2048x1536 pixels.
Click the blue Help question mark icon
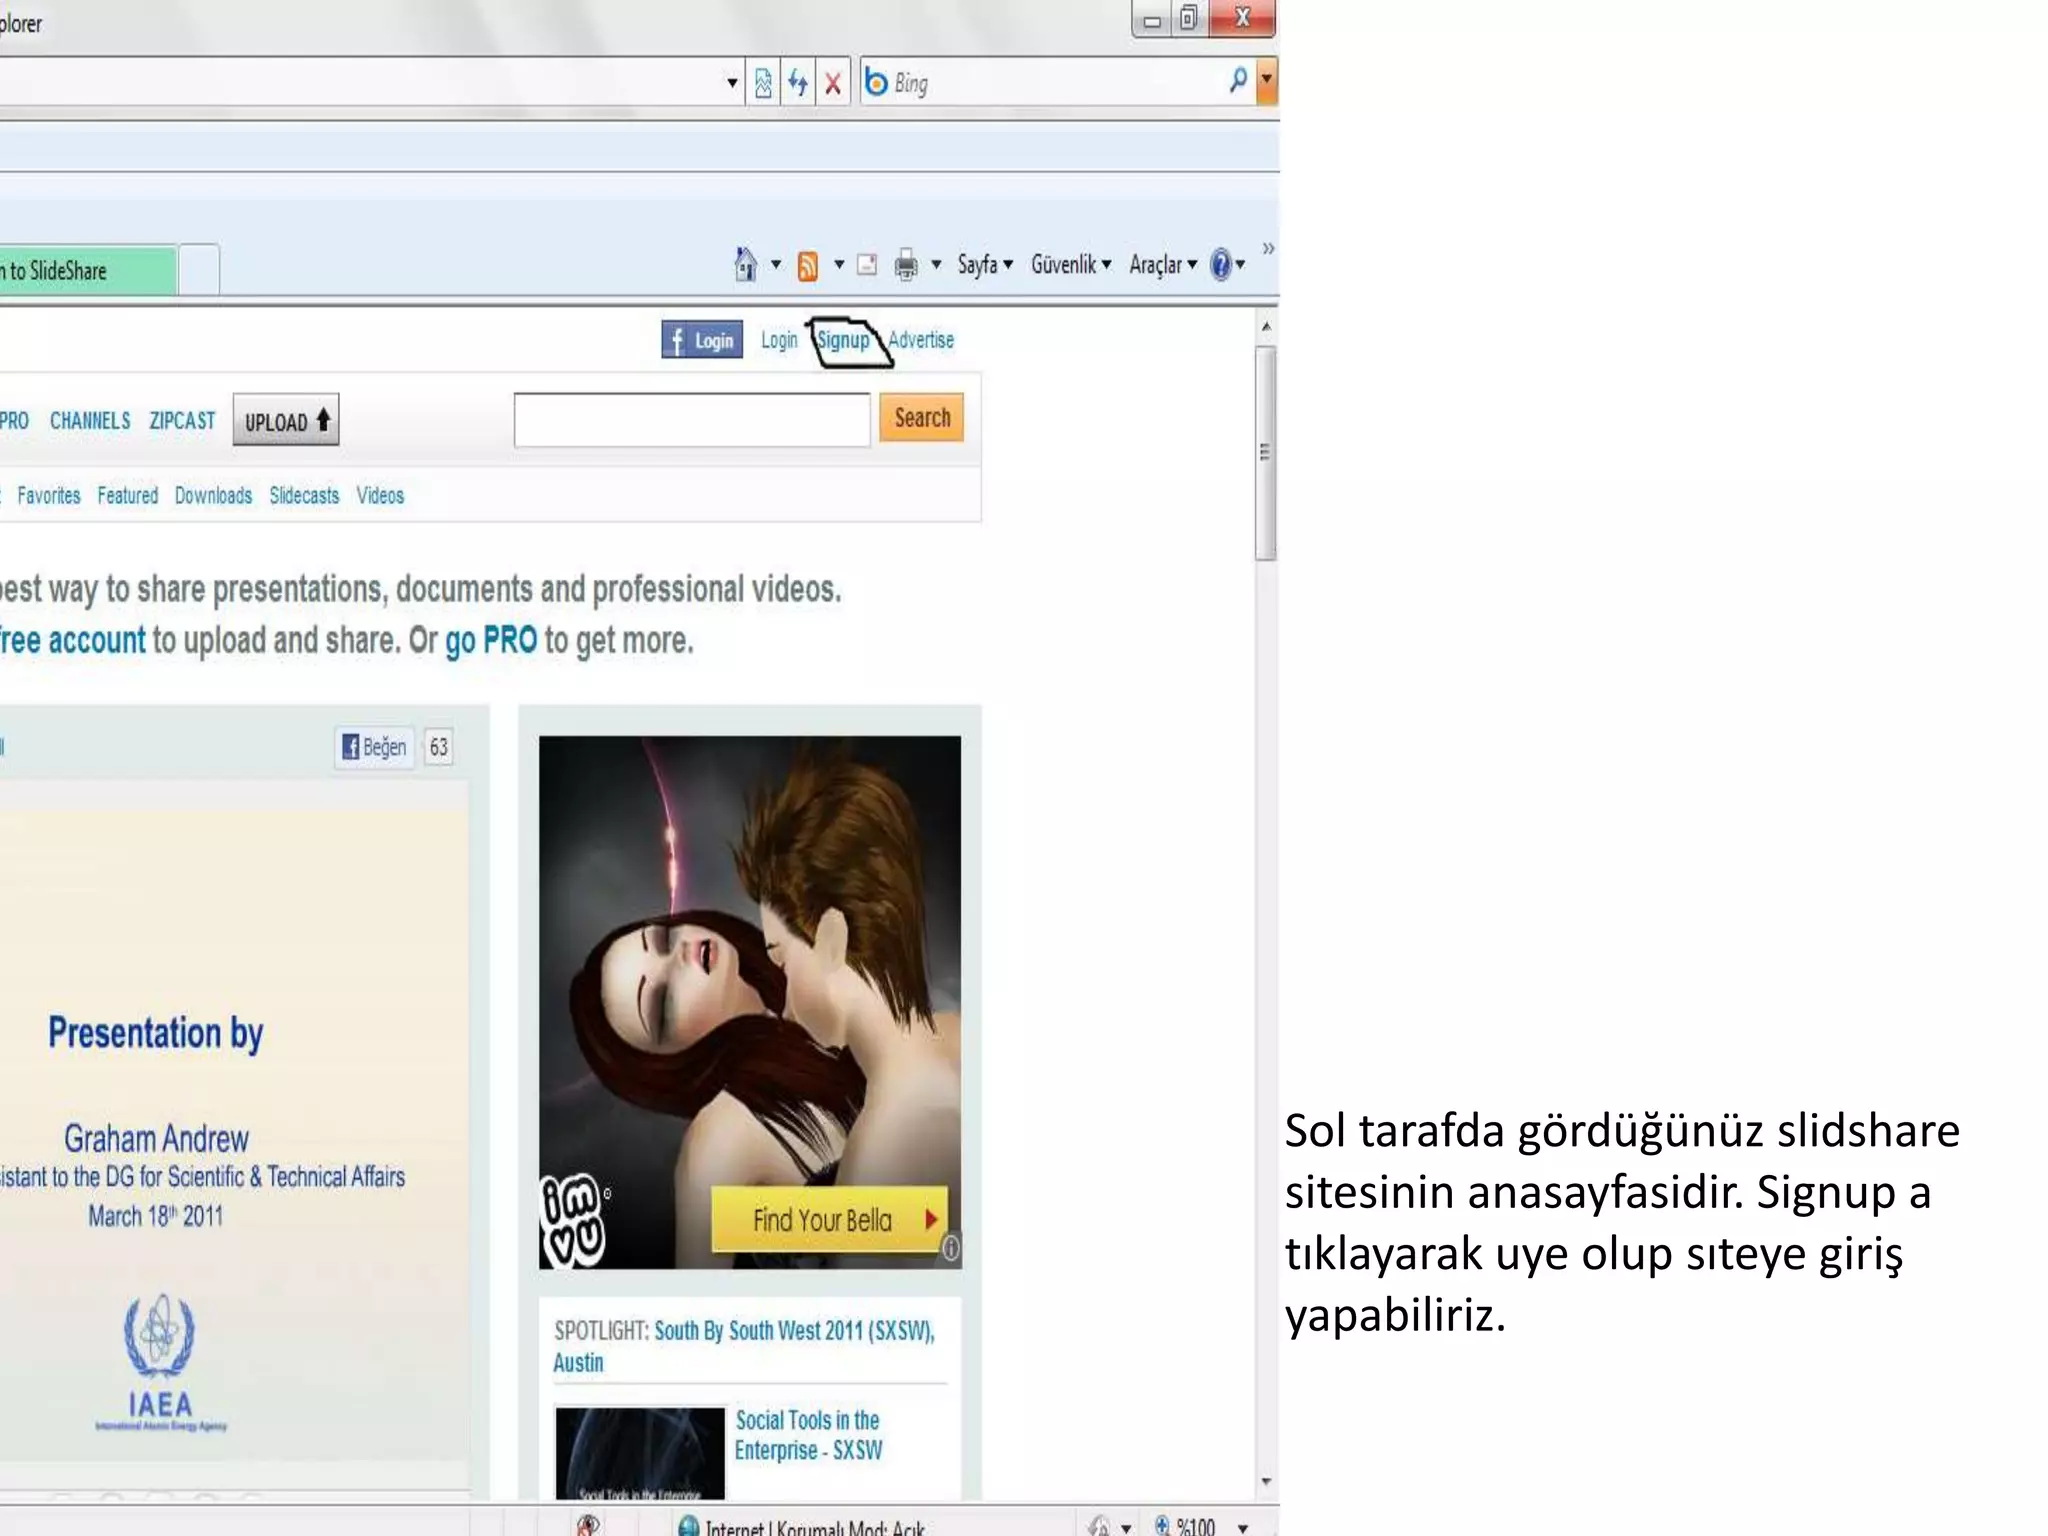point(1220,264)
